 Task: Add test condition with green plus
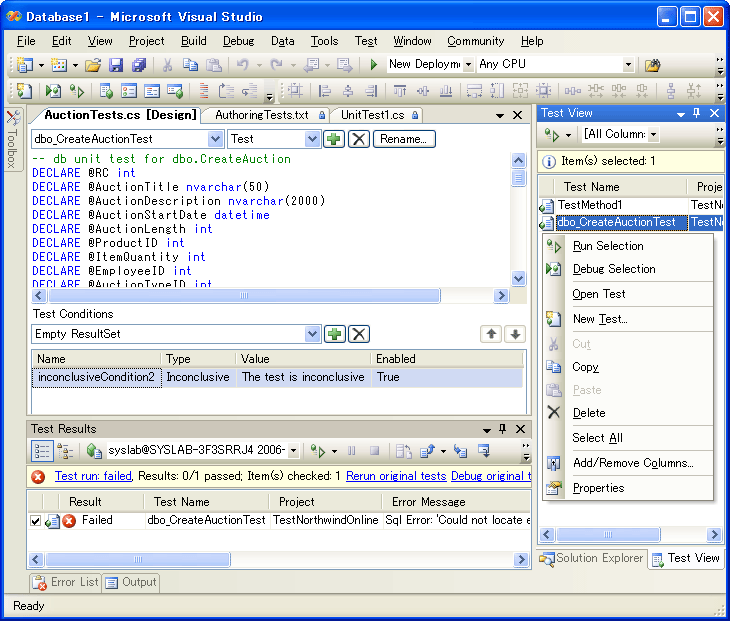pos(335,334)
